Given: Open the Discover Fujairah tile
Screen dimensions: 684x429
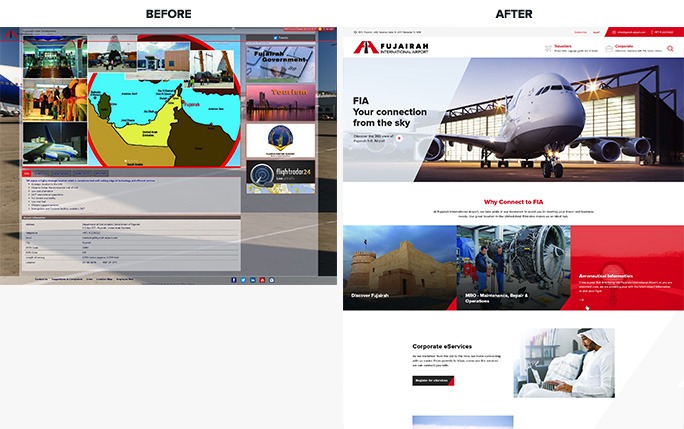Looking at the screenshot, I should click(399, 267).
